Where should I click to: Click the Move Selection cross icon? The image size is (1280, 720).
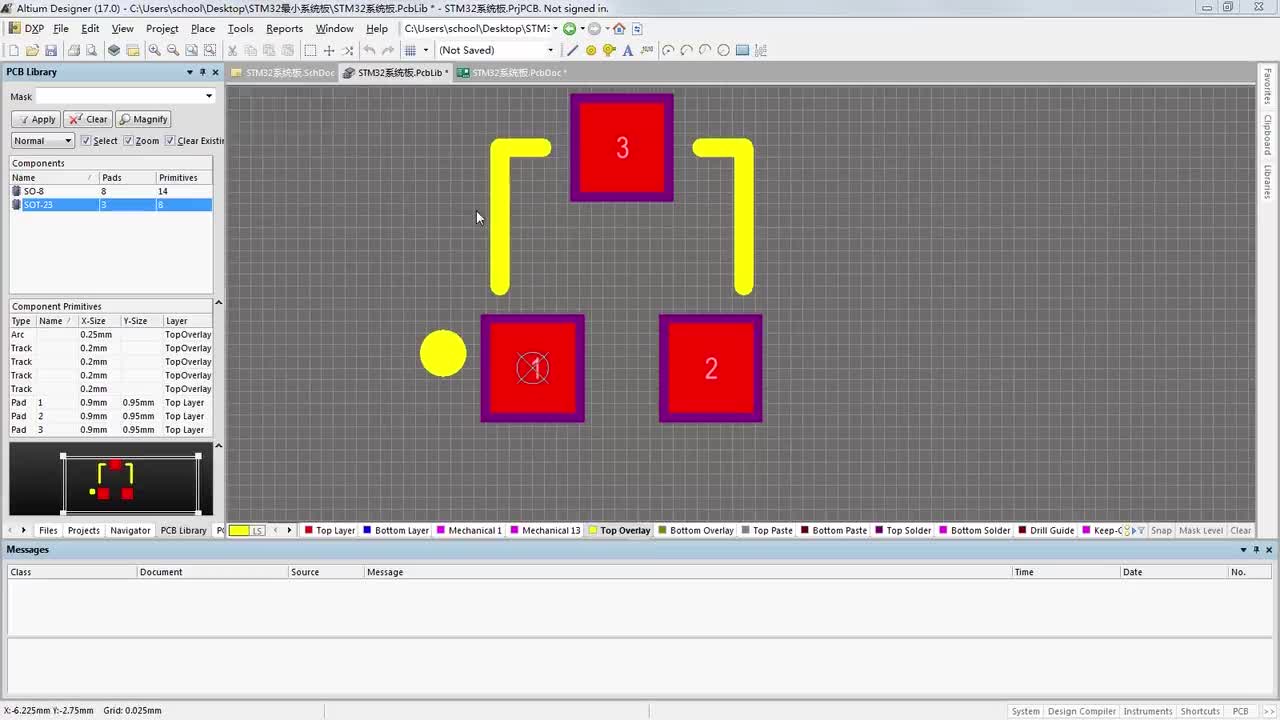pyautogui.click(x=329, y=50)
